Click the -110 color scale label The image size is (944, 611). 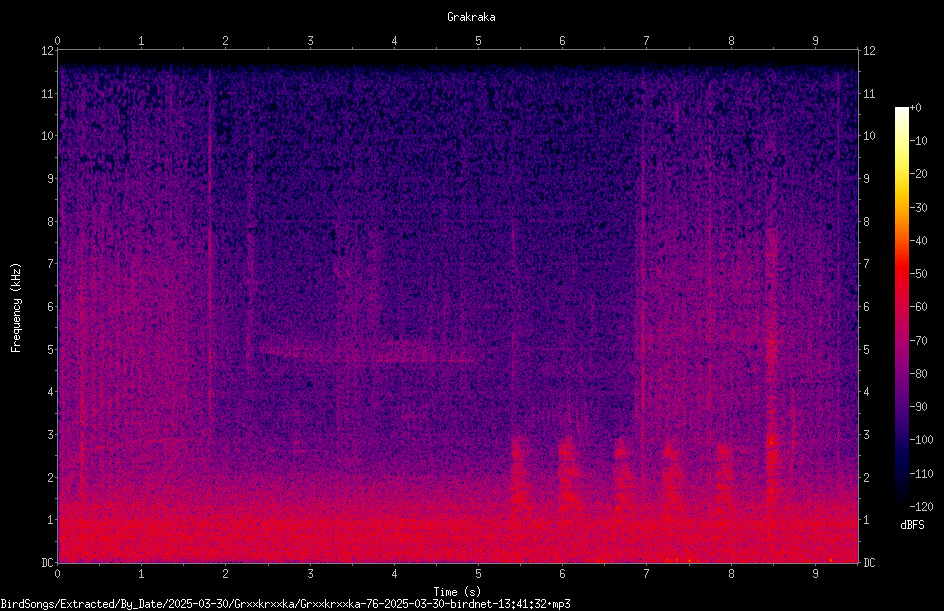click(x=921, y=474)
